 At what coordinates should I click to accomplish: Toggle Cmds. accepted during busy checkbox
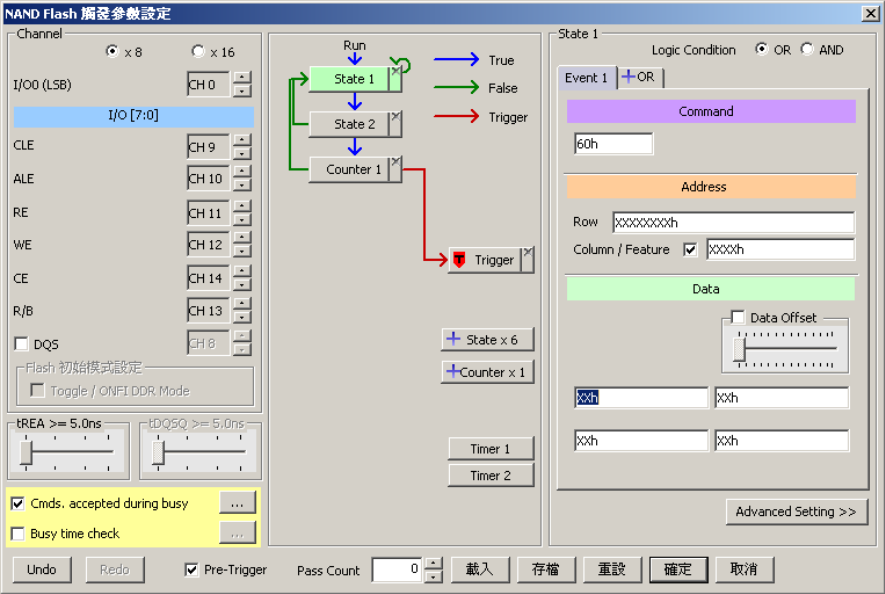coord(18,503)
